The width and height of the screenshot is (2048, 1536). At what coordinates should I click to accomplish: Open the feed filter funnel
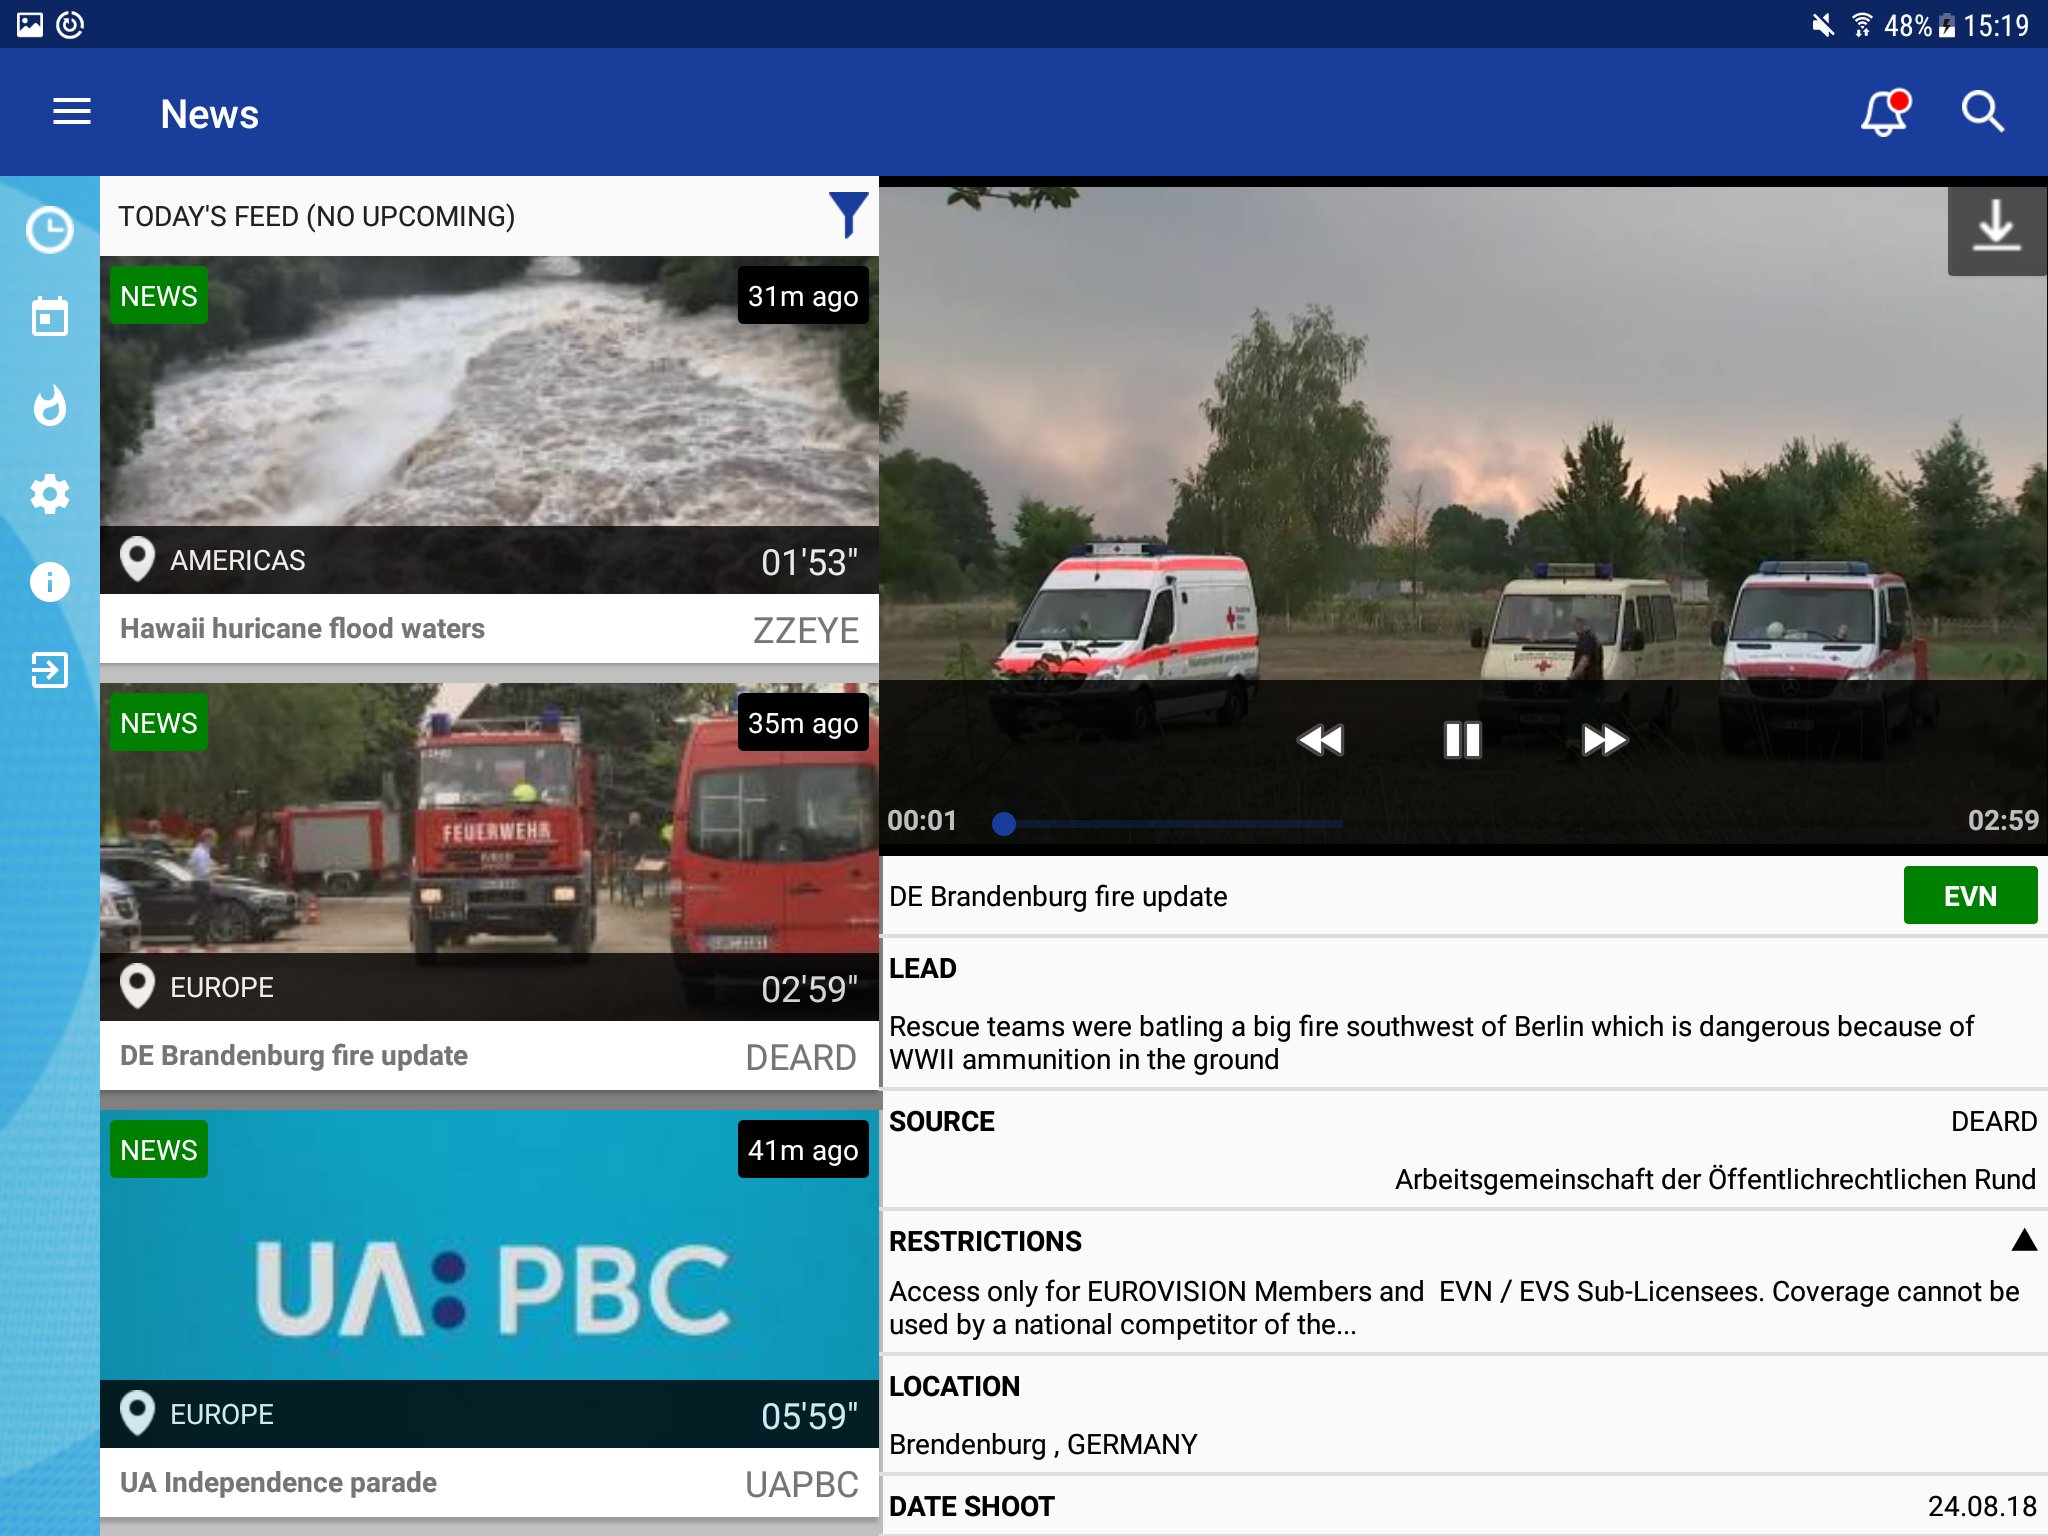847,215
